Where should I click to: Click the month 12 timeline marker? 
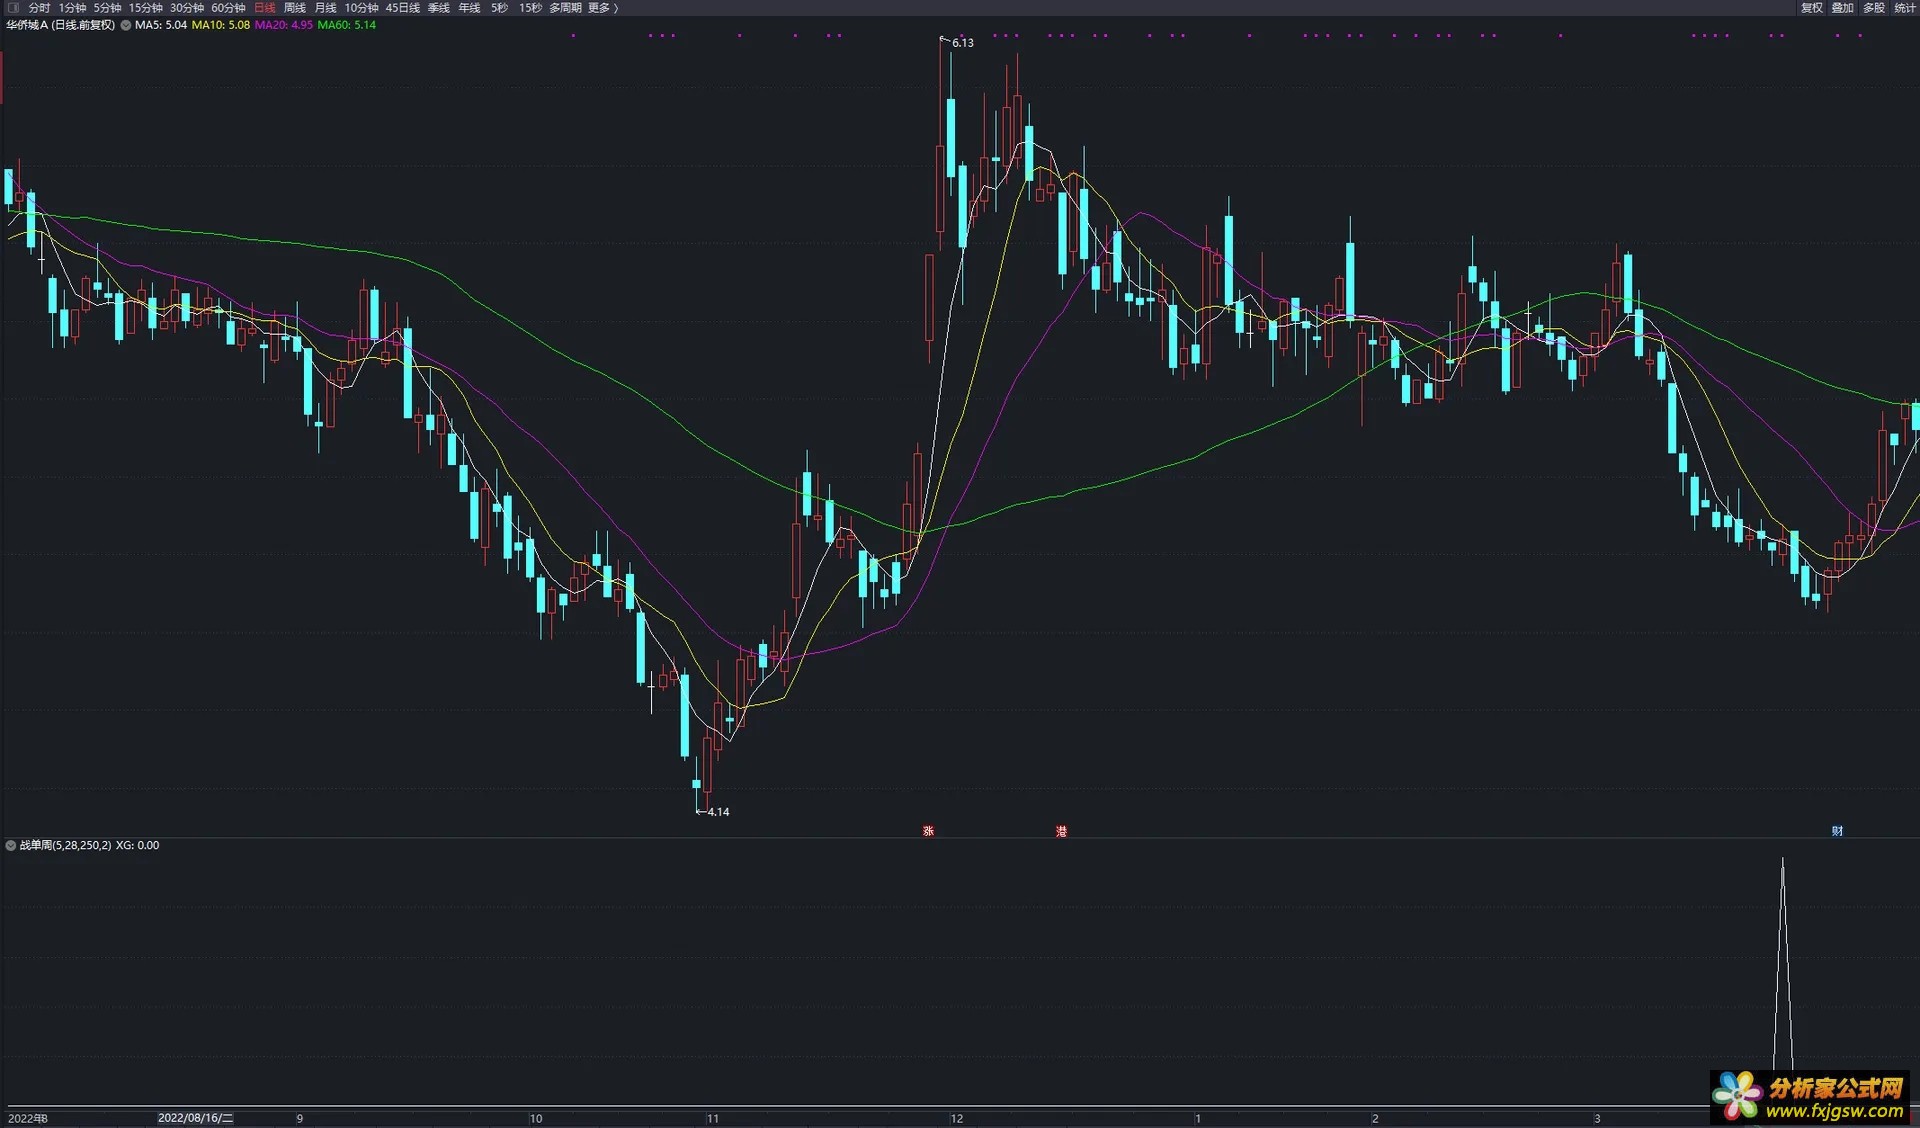pyautogui.click(x=957, y=1118)
